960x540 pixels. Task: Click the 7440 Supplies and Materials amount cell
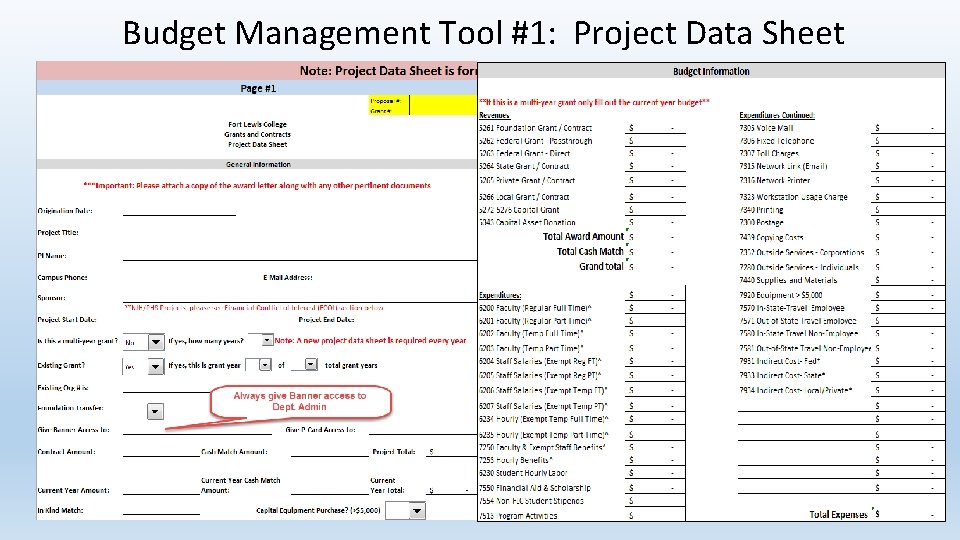click(908, 280)
